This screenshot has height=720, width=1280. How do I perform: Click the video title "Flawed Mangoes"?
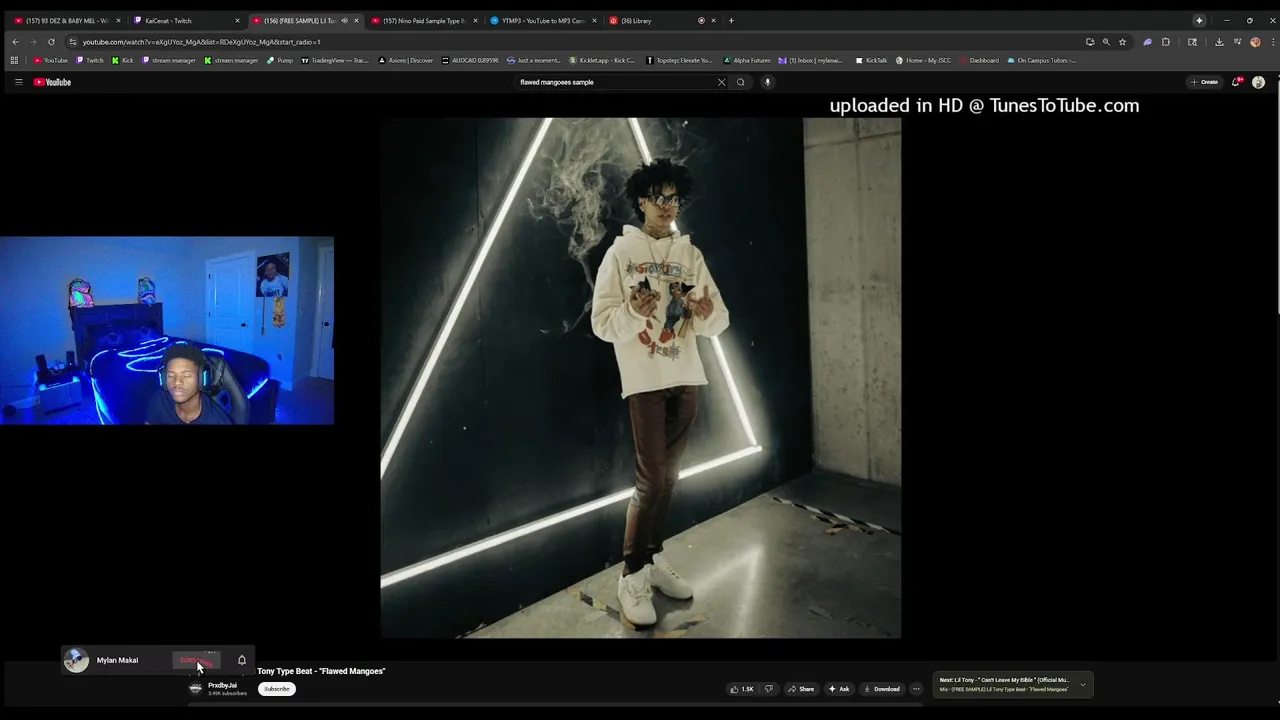click(x=321, y=671)
